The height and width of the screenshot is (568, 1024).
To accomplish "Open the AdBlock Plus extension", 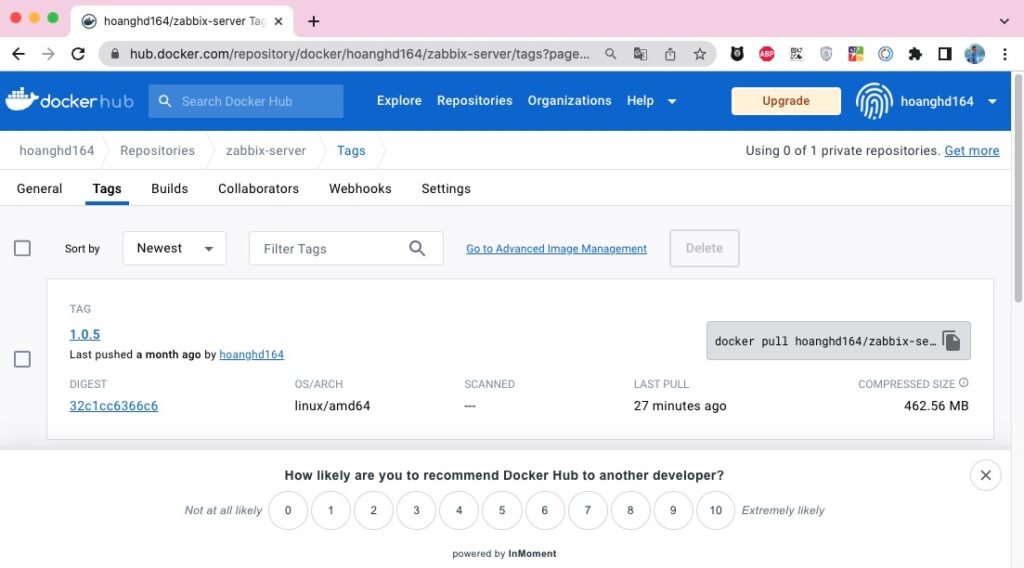I will click(767, 54).
